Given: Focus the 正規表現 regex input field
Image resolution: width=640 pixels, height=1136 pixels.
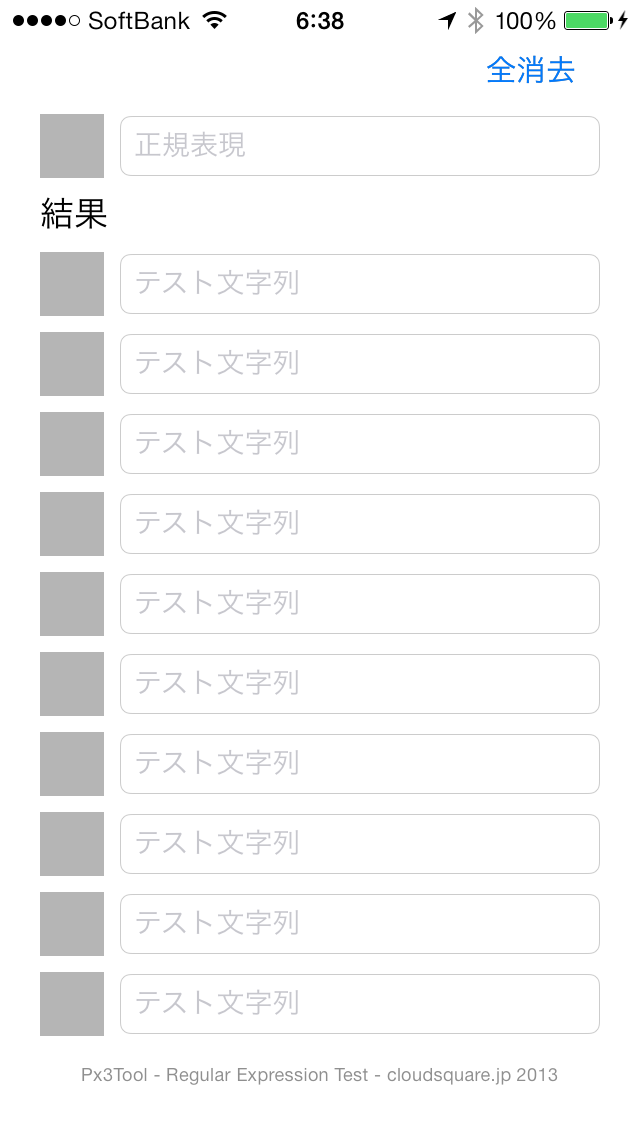Looking at the screenshot, I should [x=360, y=146].
